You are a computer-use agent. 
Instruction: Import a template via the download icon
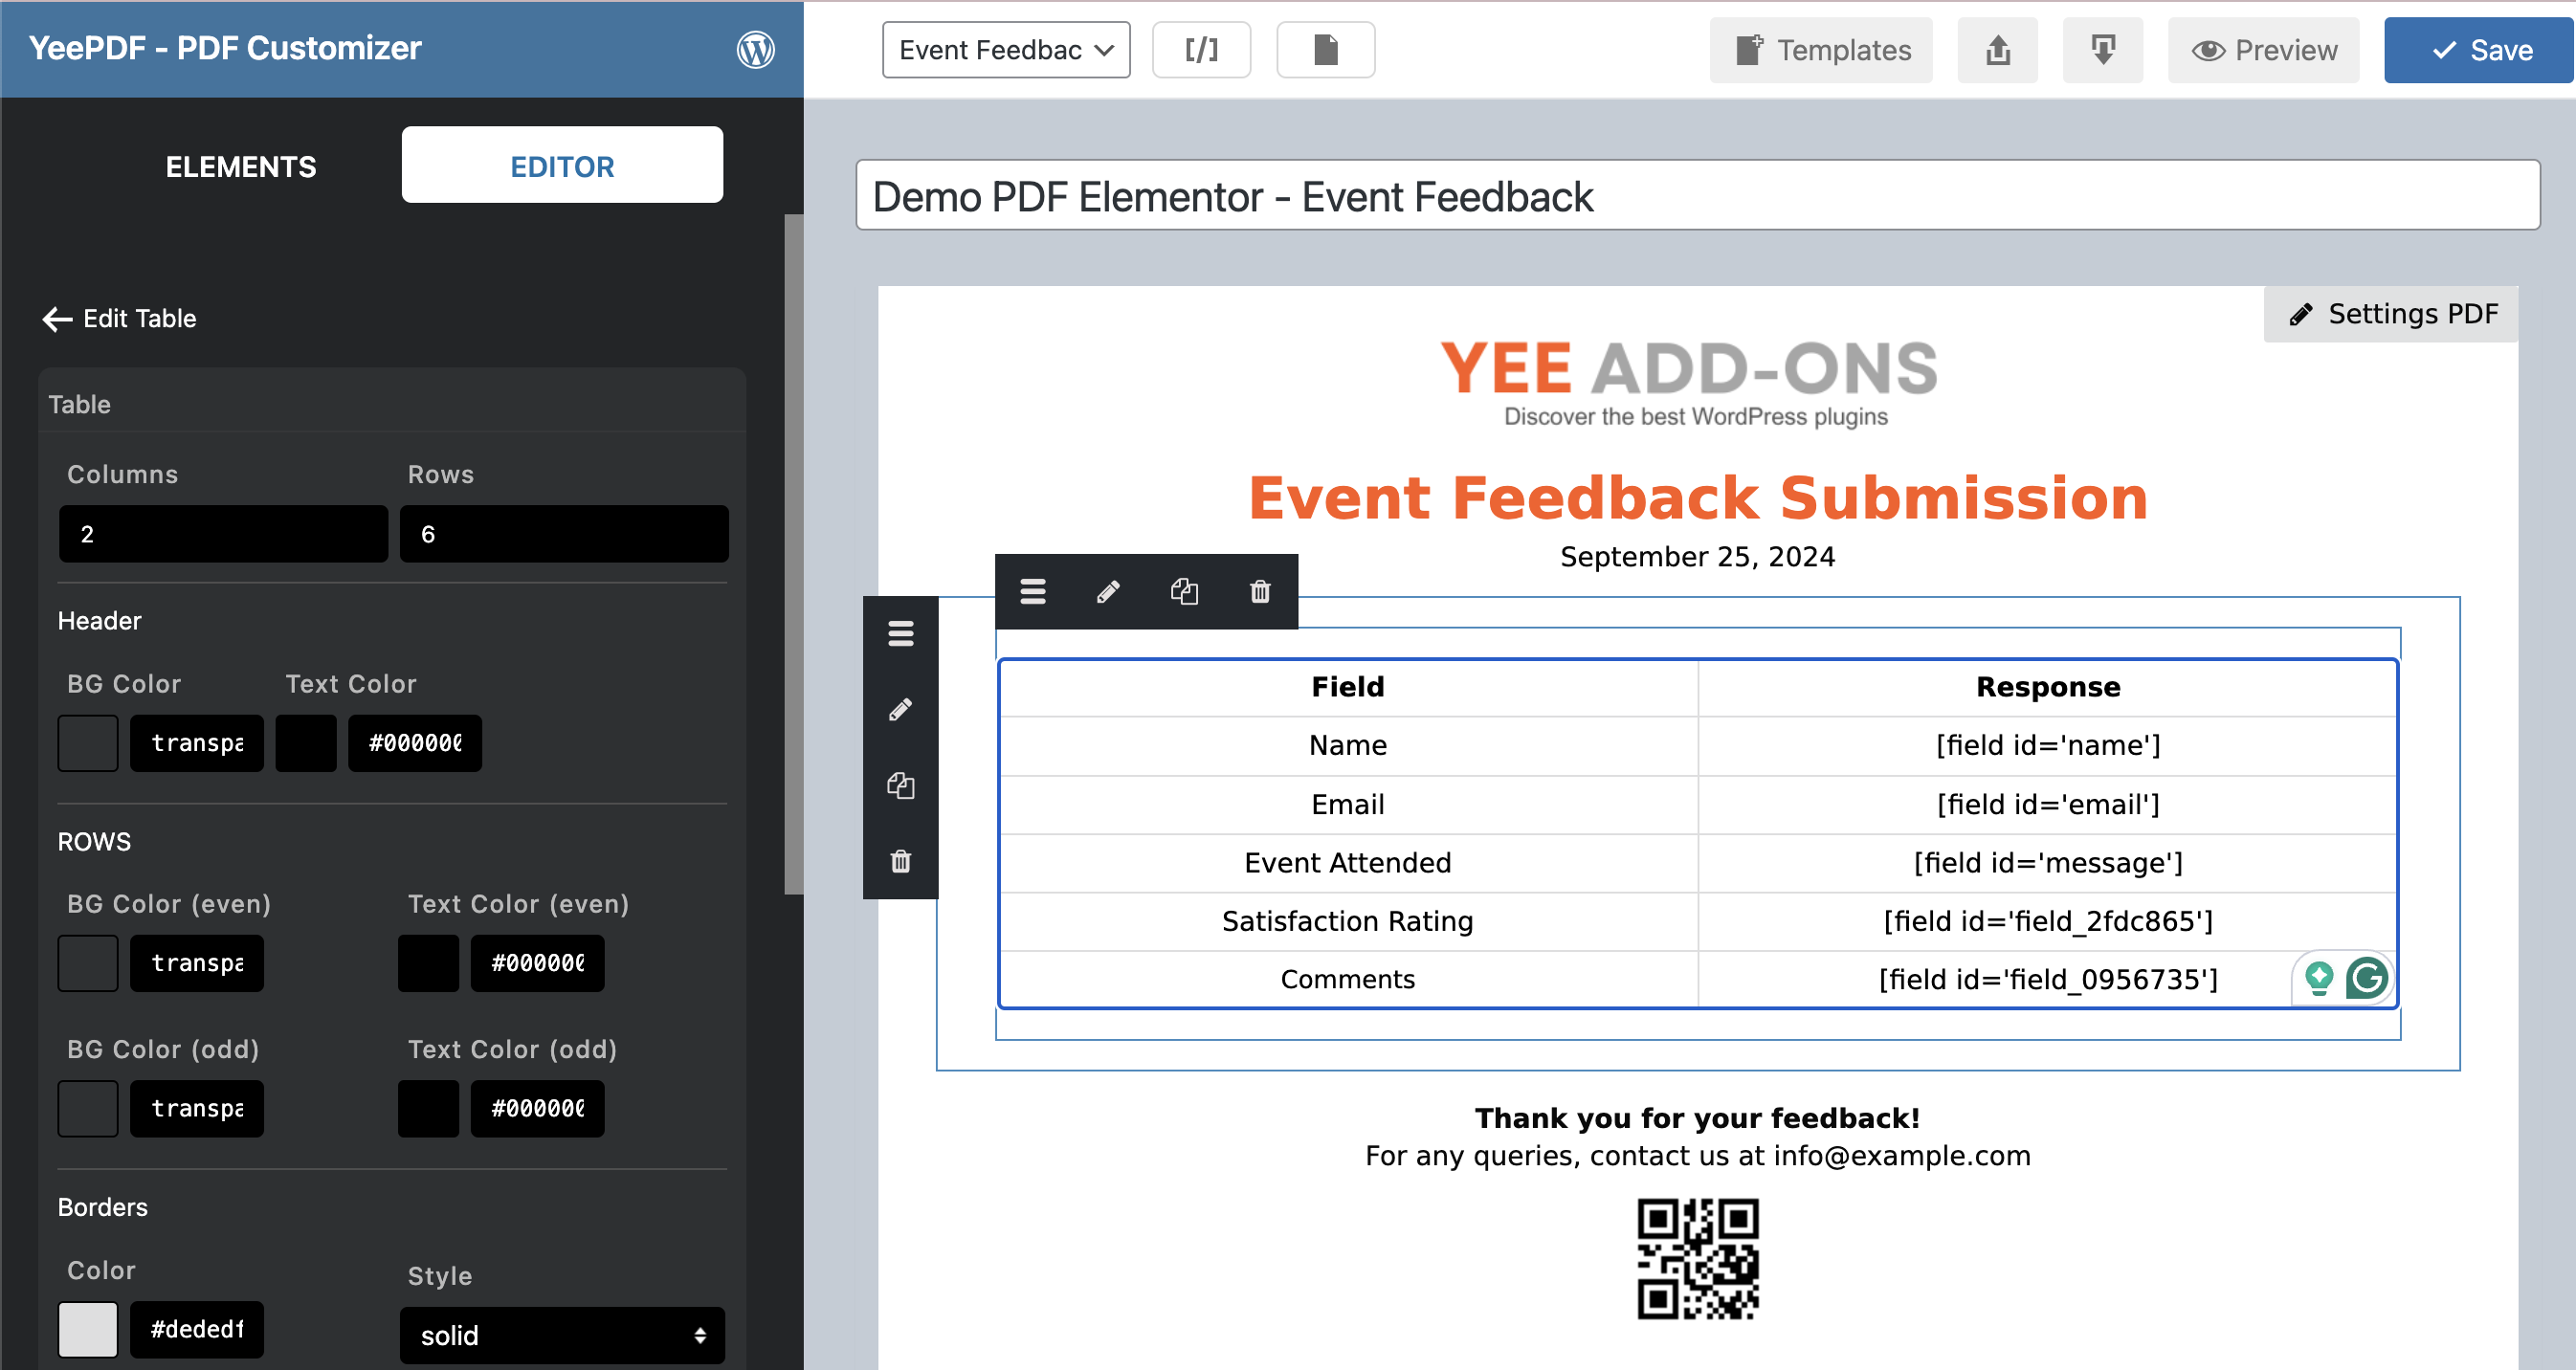coord(2103,49)
